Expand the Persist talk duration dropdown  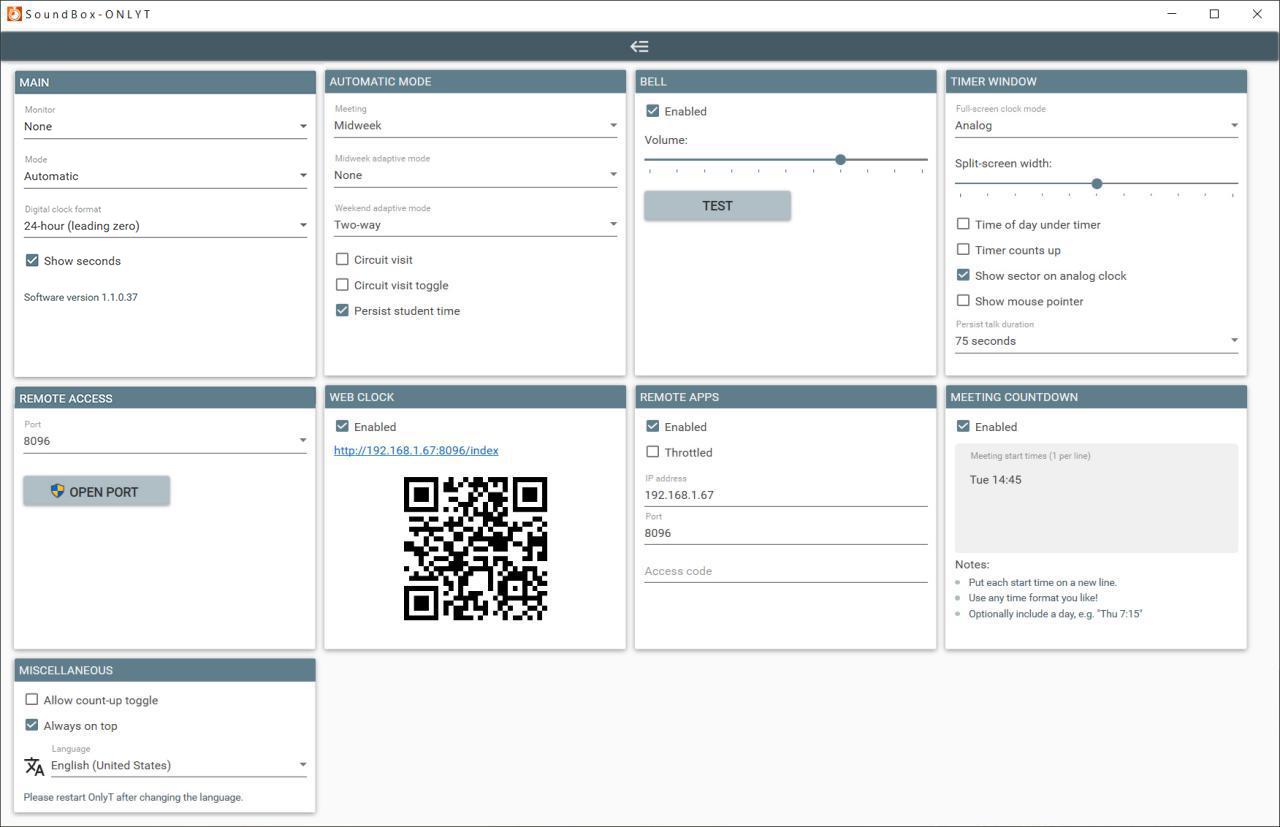[1233, 339]
